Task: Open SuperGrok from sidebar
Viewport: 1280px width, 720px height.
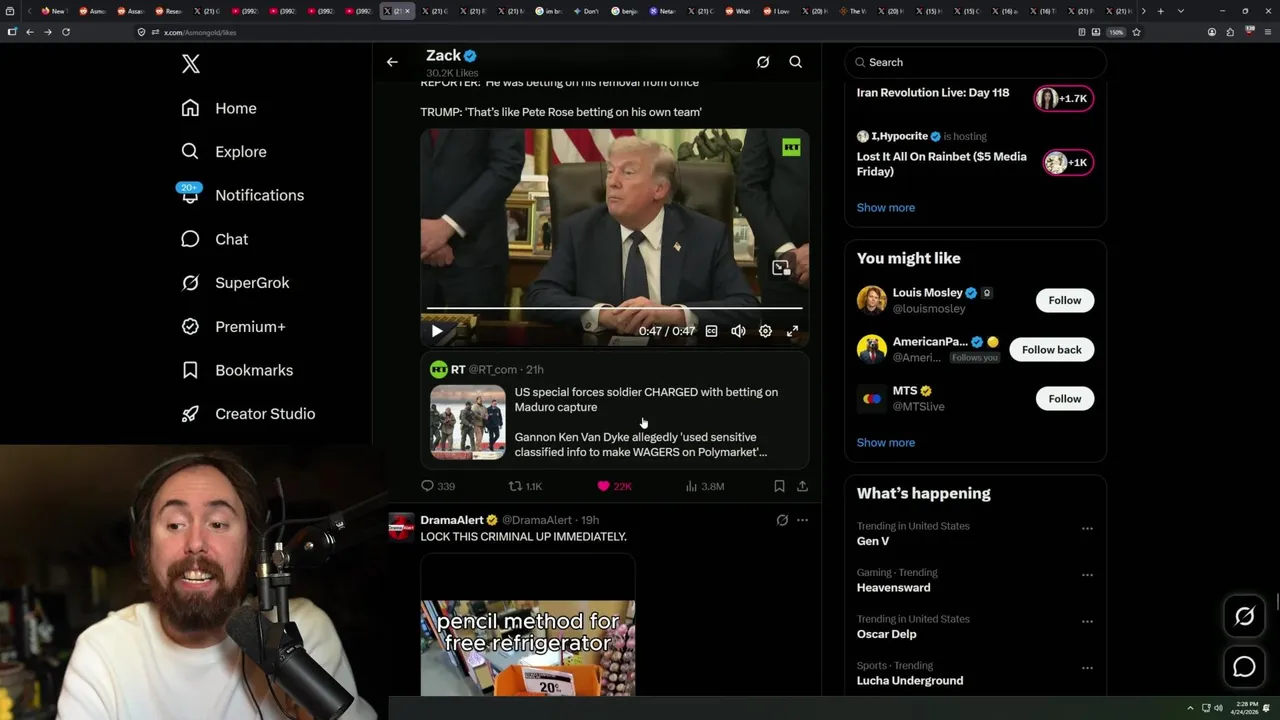Action: 235,283
